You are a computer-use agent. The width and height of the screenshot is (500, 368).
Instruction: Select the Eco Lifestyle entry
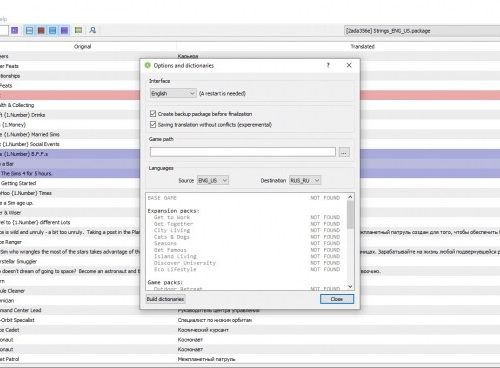[175, 269]
